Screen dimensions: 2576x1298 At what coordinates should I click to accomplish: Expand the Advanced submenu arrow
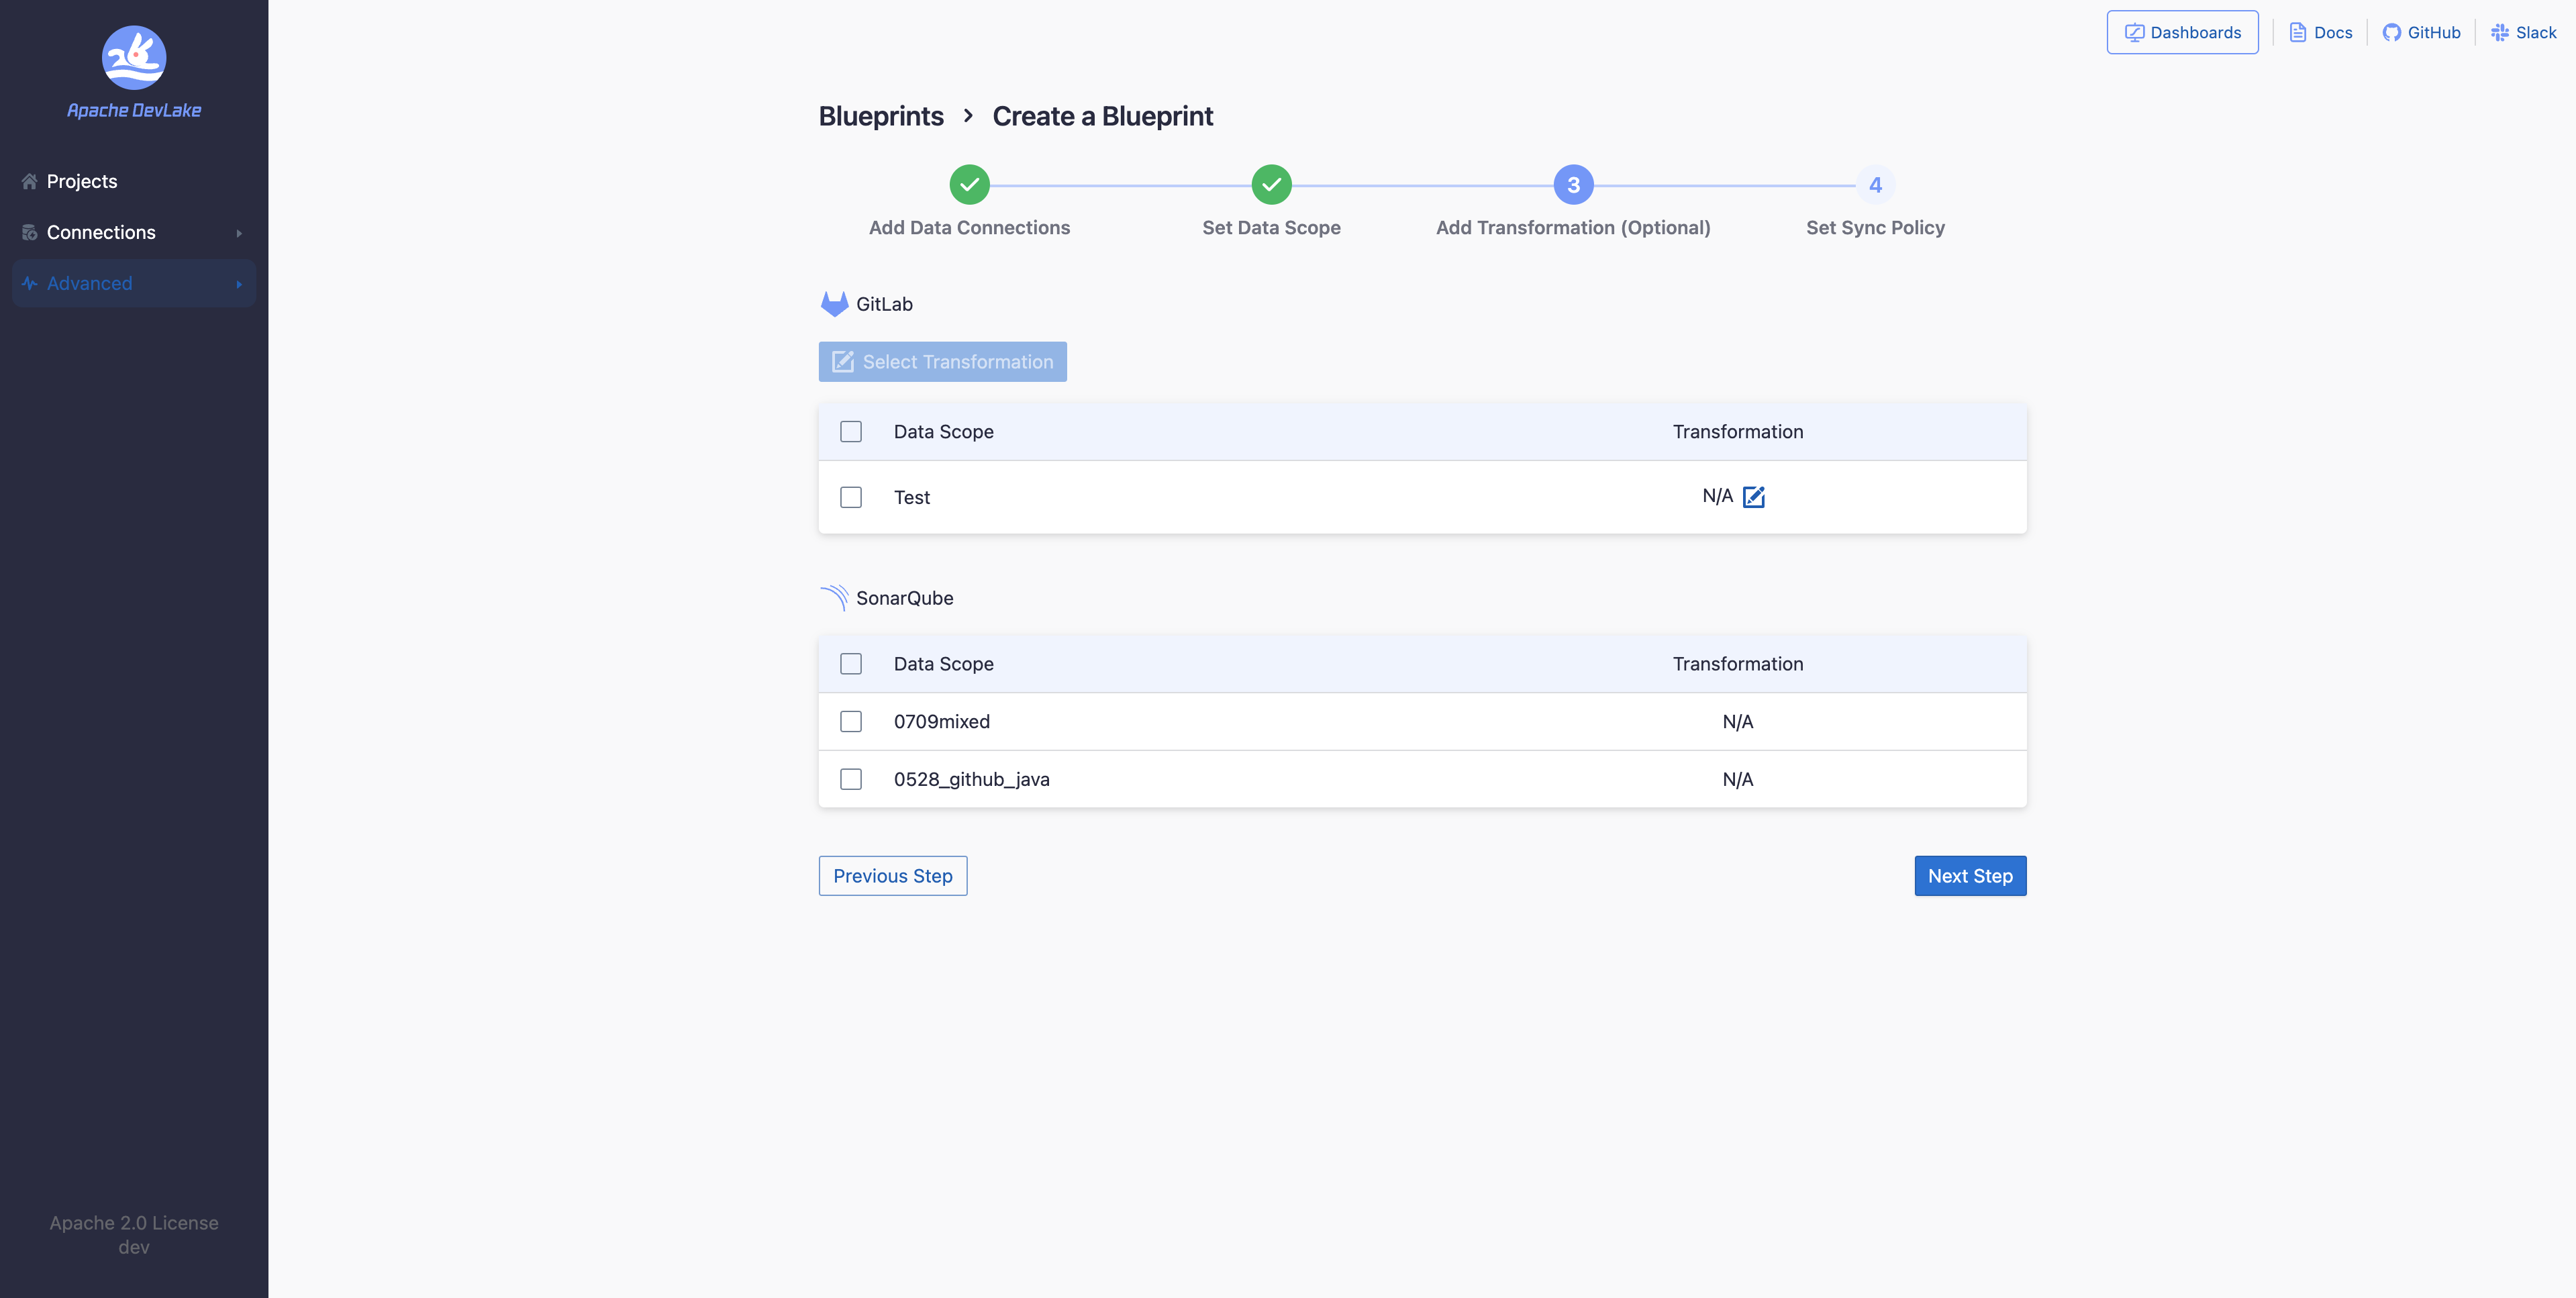click(239, 284)
